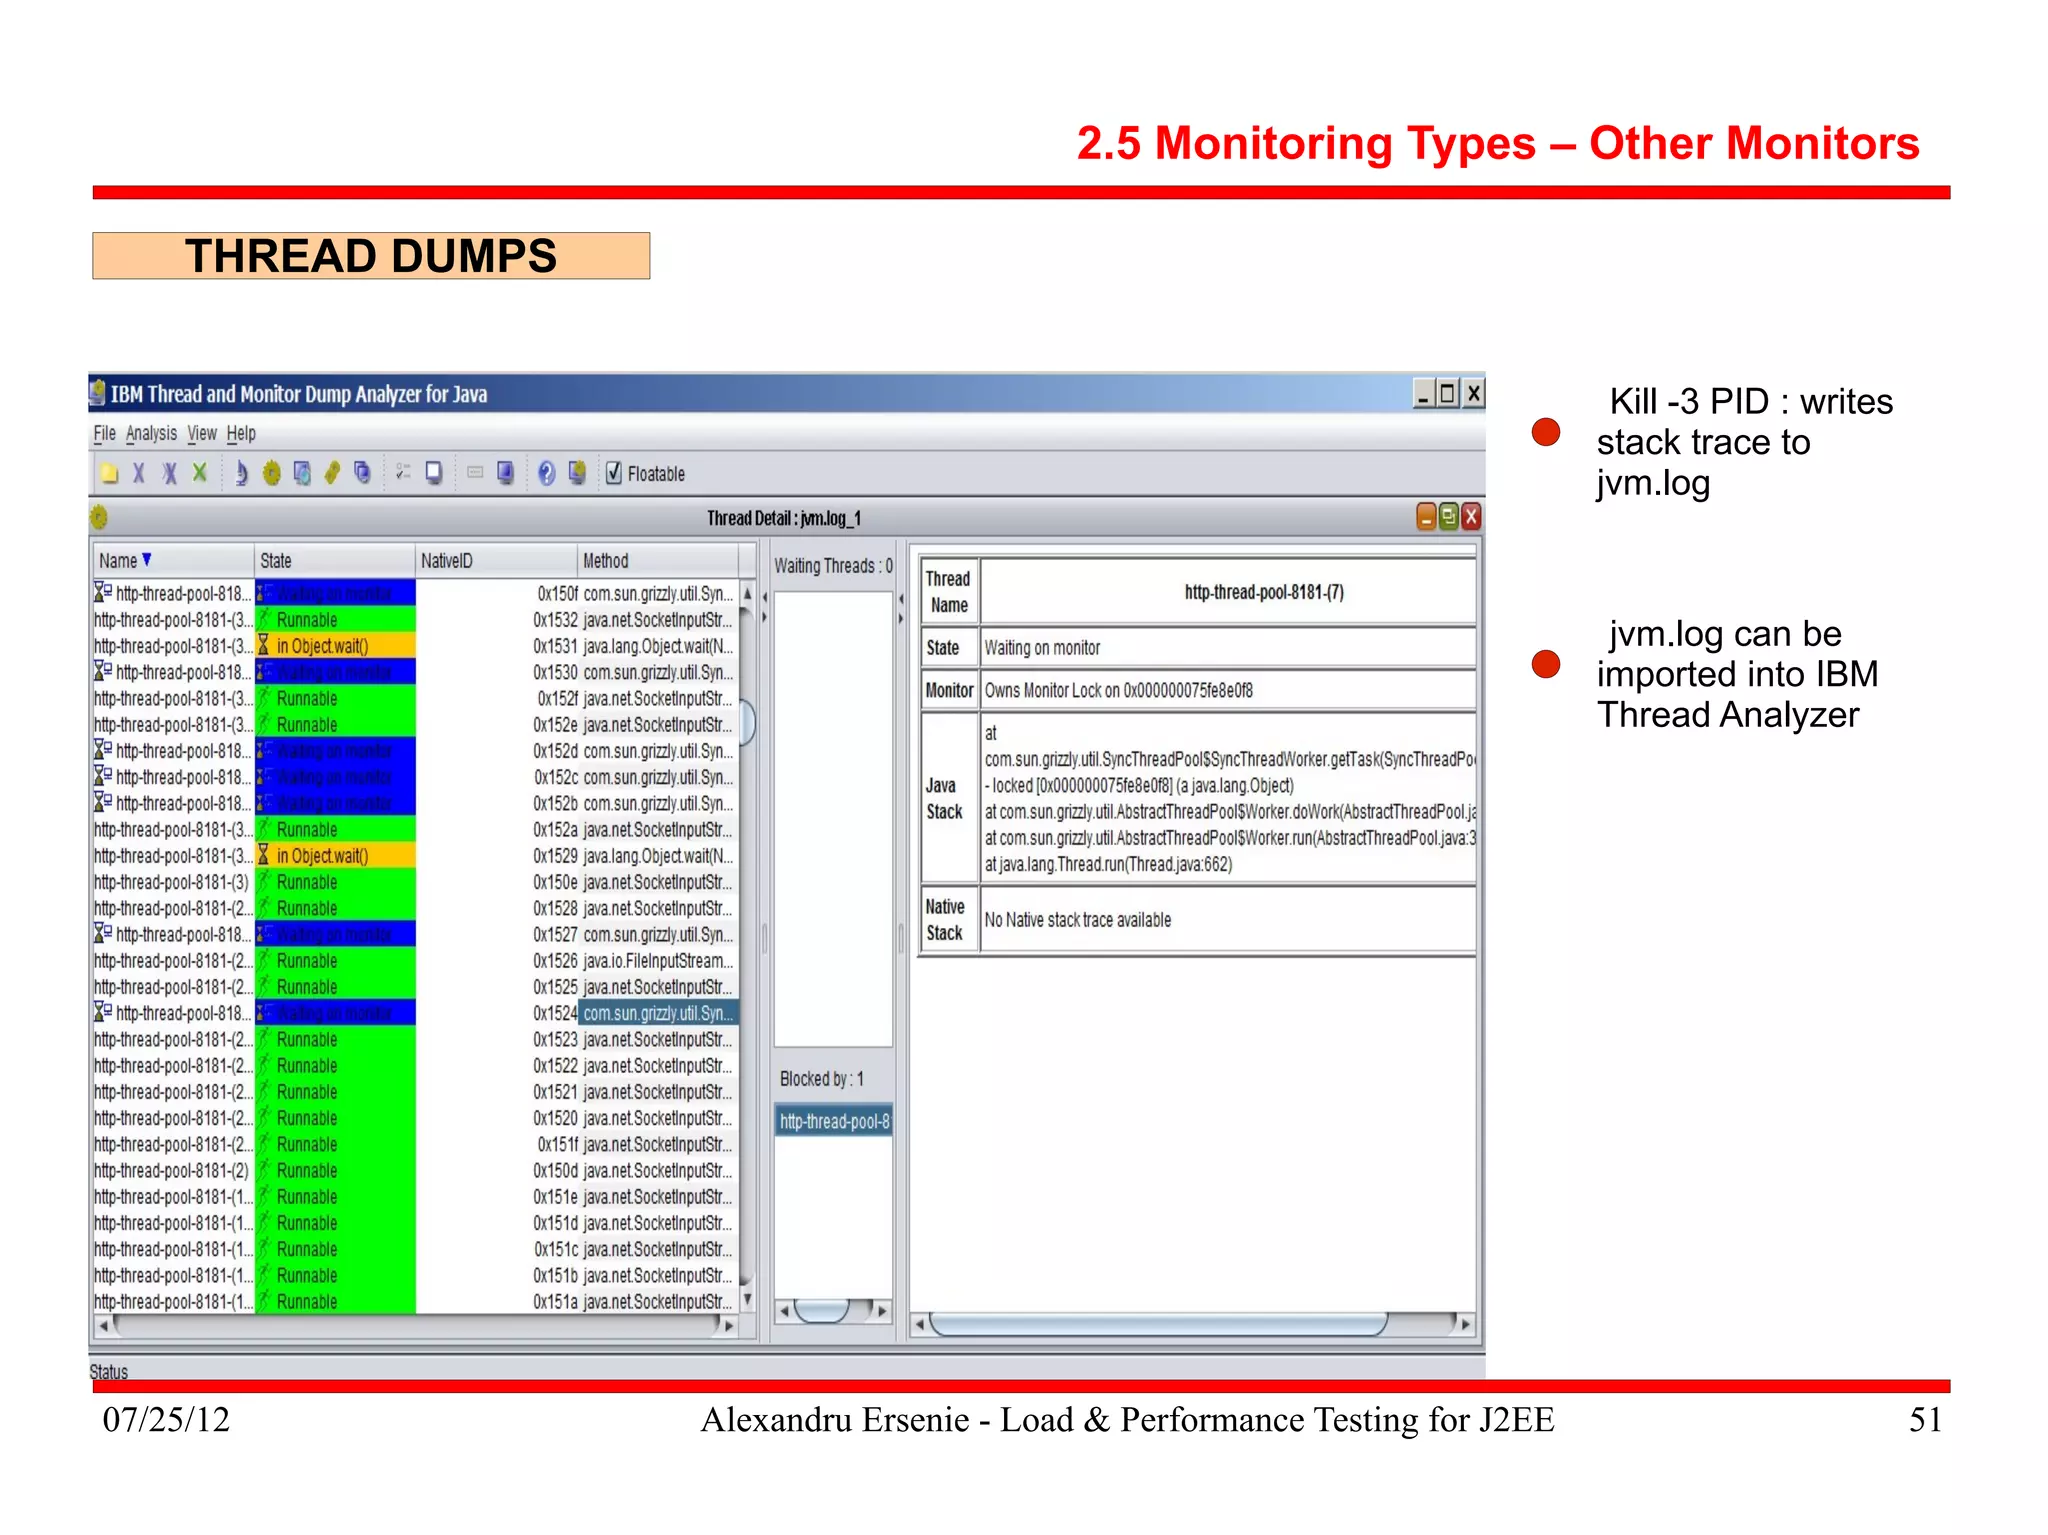Click Waiting Threads : 0 label
This screenshot has width=2048, height=1535.
click(x=833, y=566)
